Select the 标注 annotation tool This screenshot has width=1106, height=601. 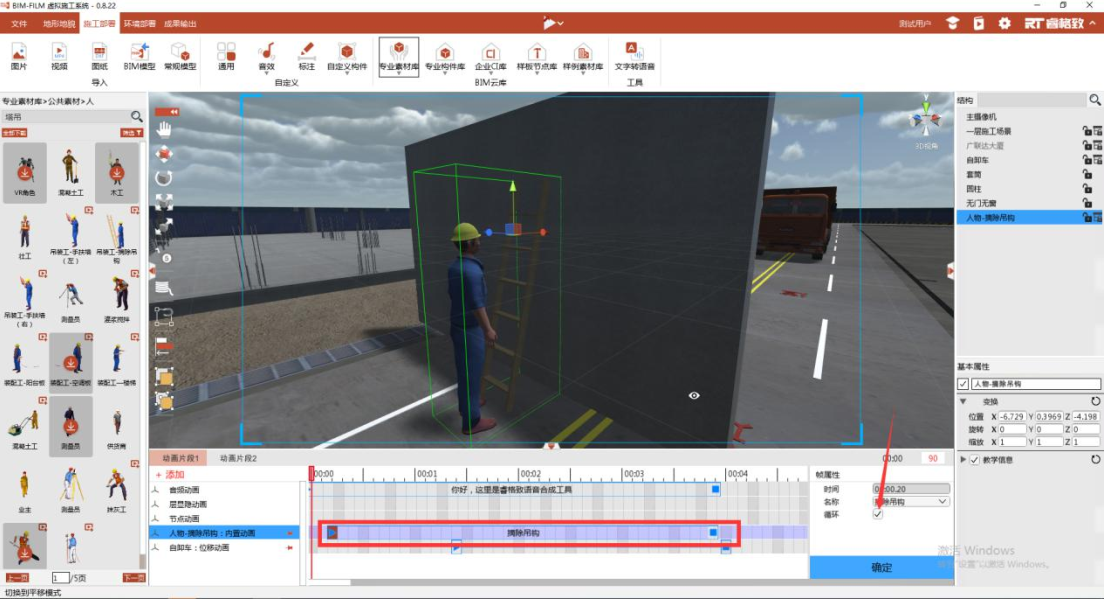pos(306,56)
